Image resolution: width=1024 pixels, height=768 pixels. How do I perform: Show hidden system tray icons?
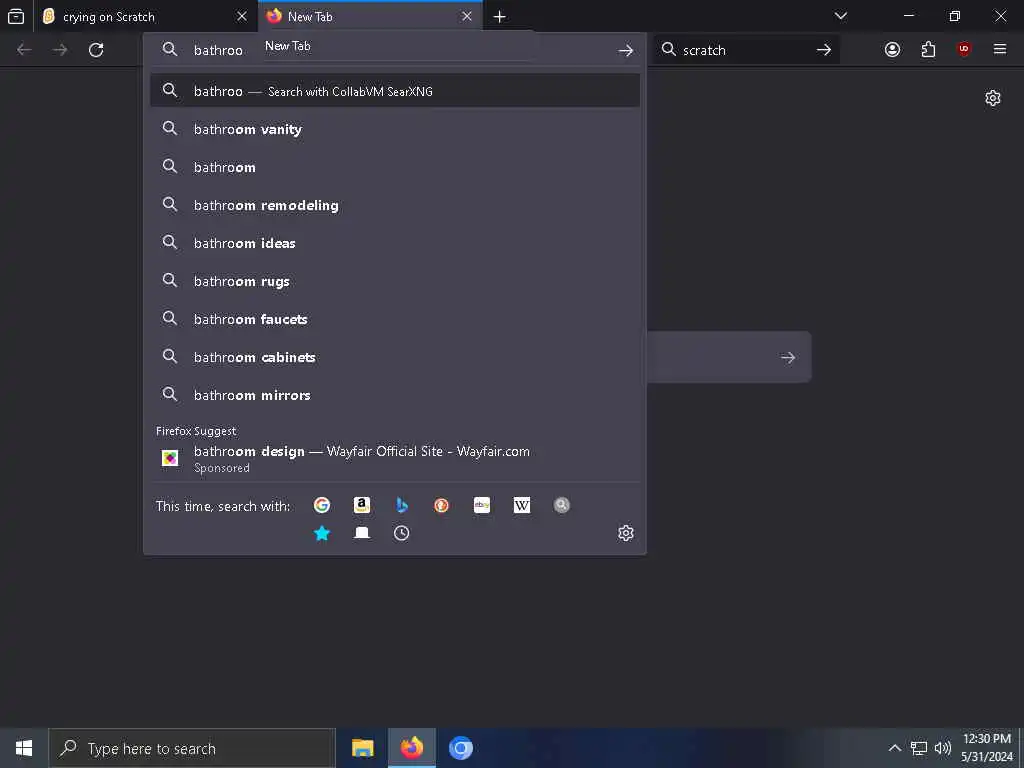click(895, 748)
